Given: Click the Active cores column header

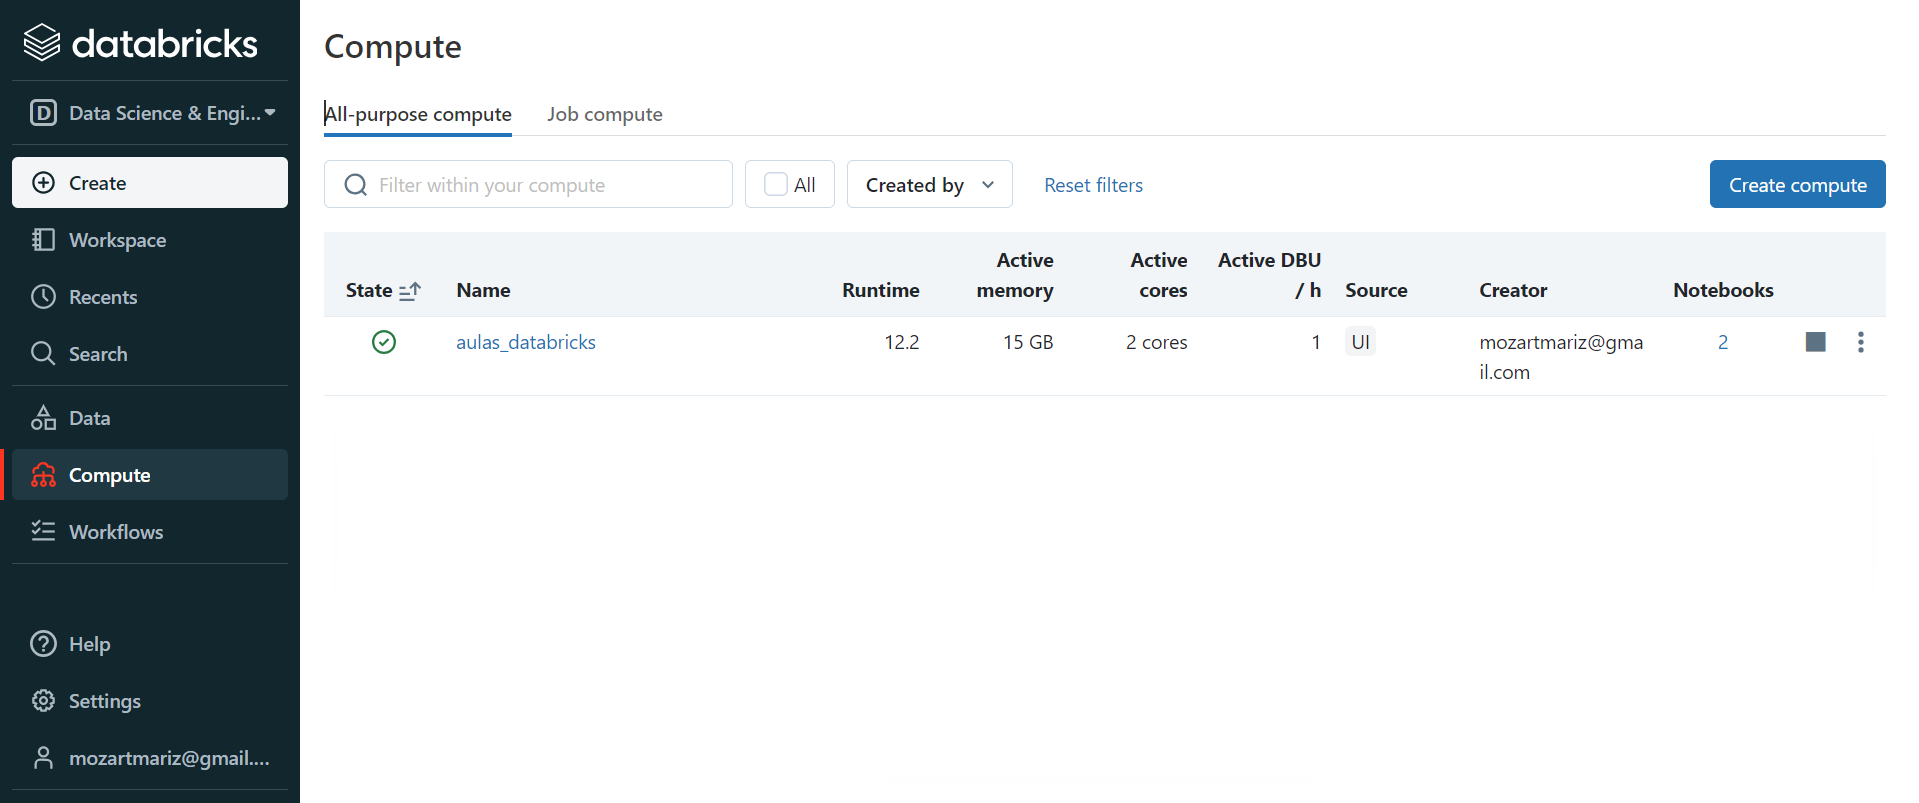Looking at the screenshot, I should [1160, 275].
